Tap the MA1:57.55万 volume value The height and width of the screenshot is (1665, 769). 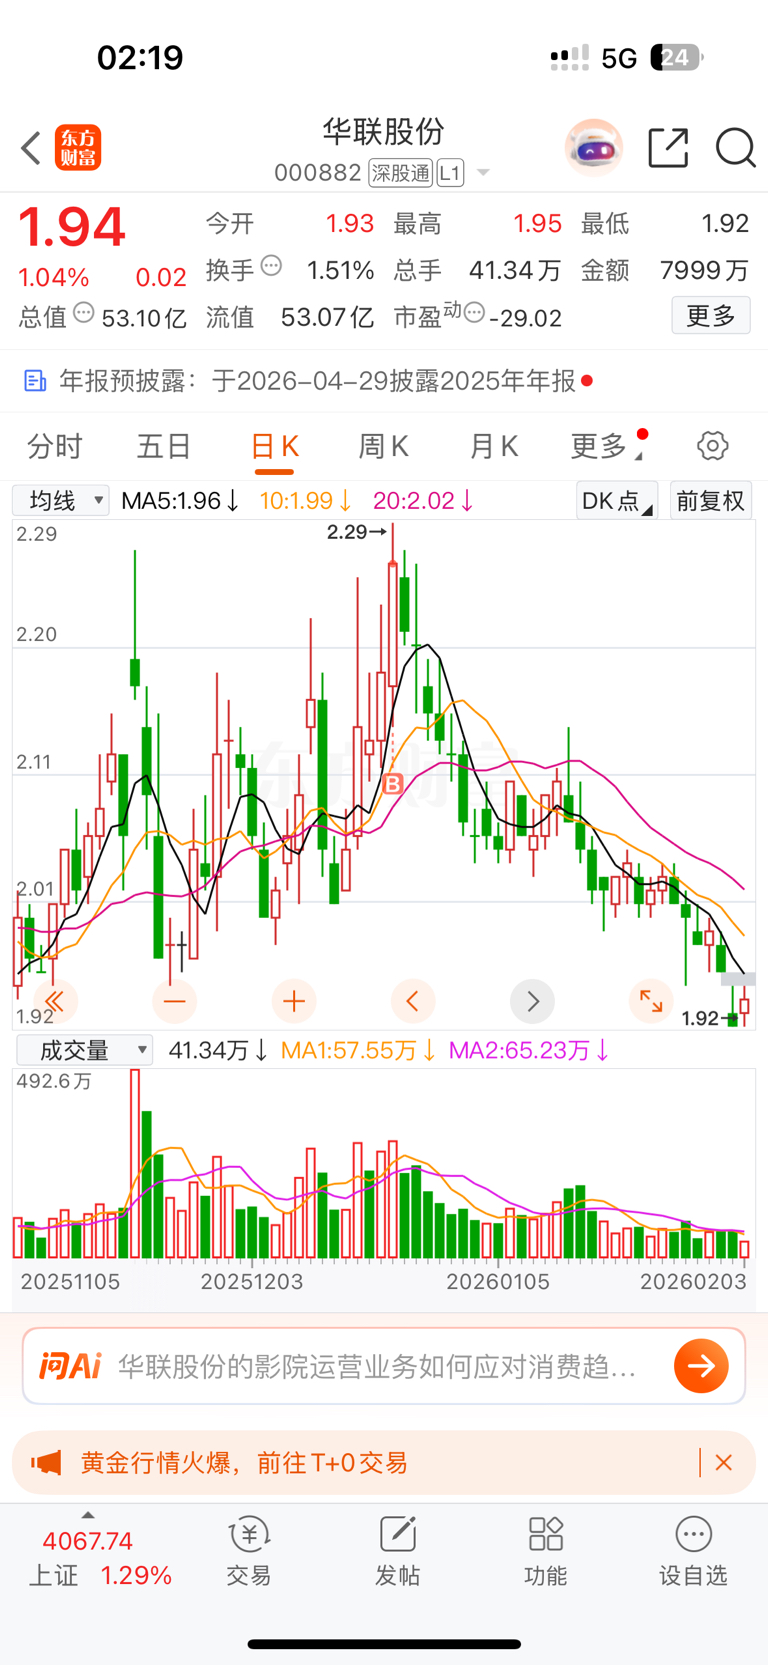click(x=359, y=1050)
